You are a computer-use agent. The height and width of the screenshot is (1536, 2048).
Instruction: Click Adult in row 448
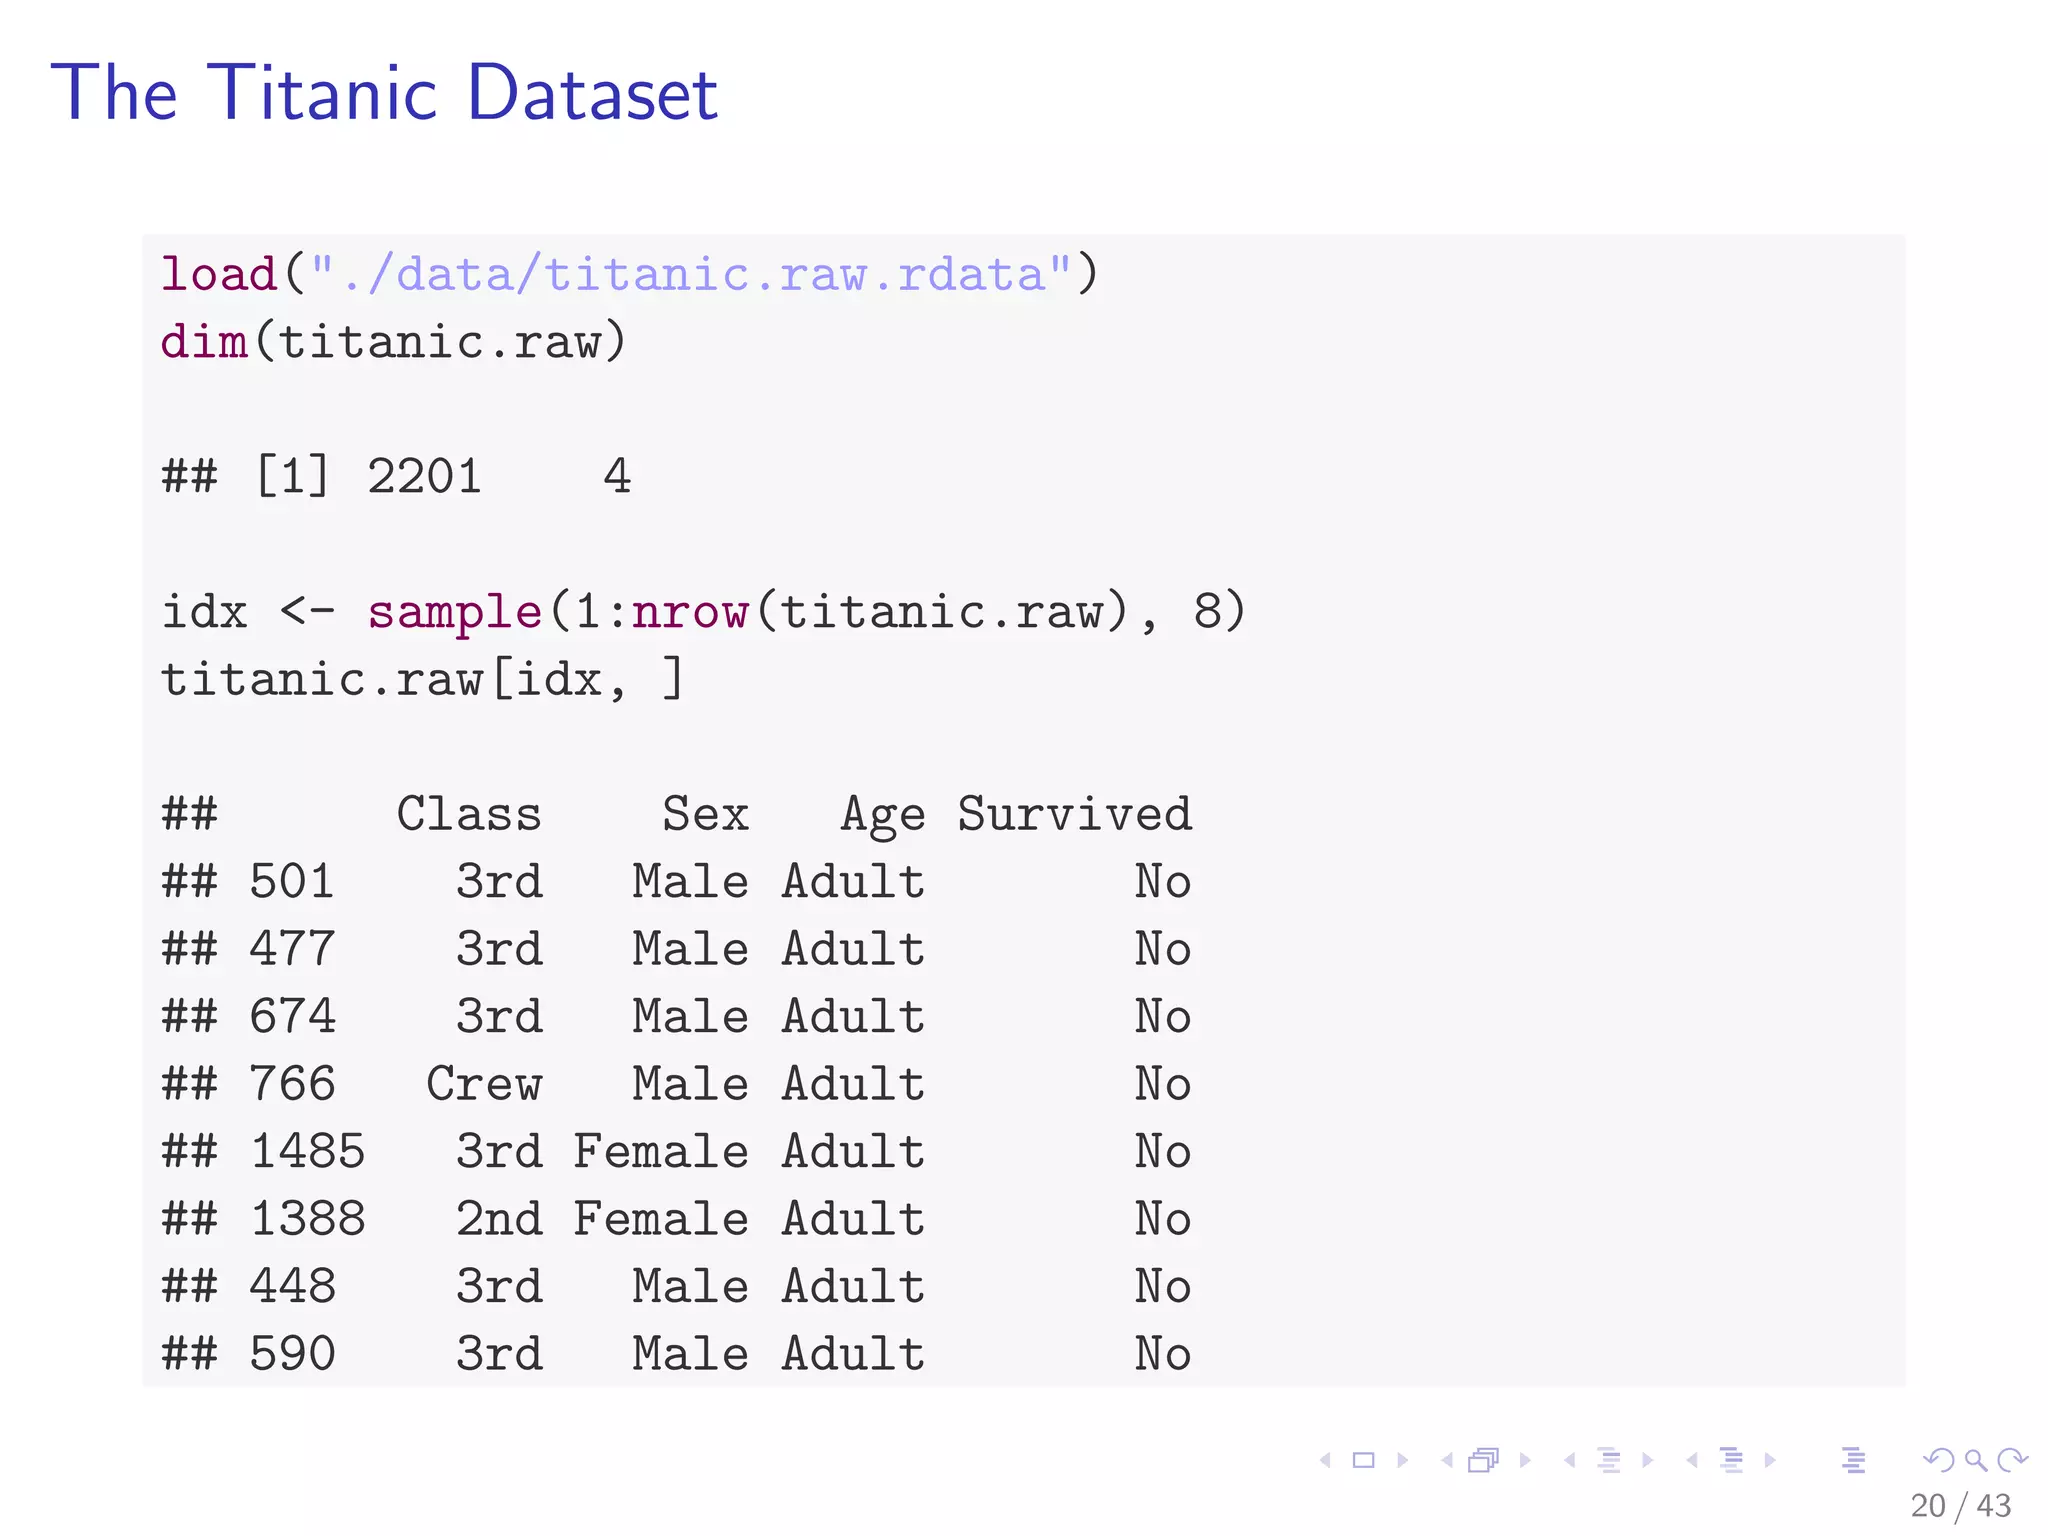click(x=853, y=1286)
